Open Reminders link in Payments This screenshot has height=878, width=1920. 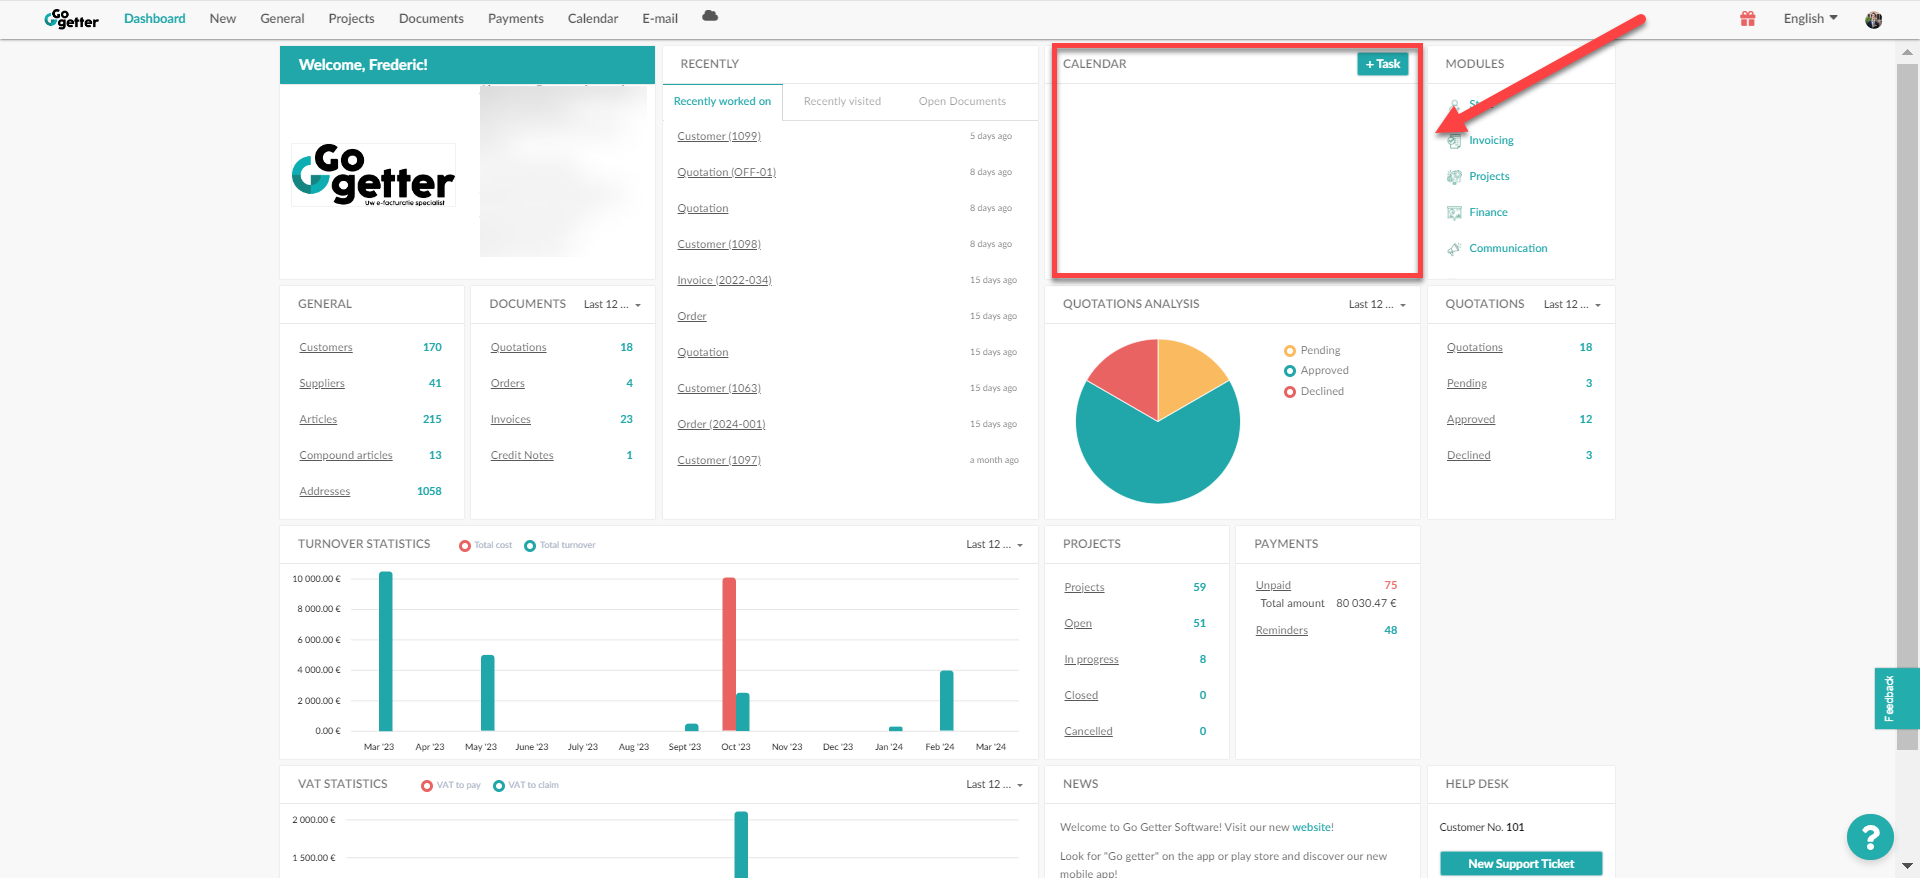tap(1282, 631)
